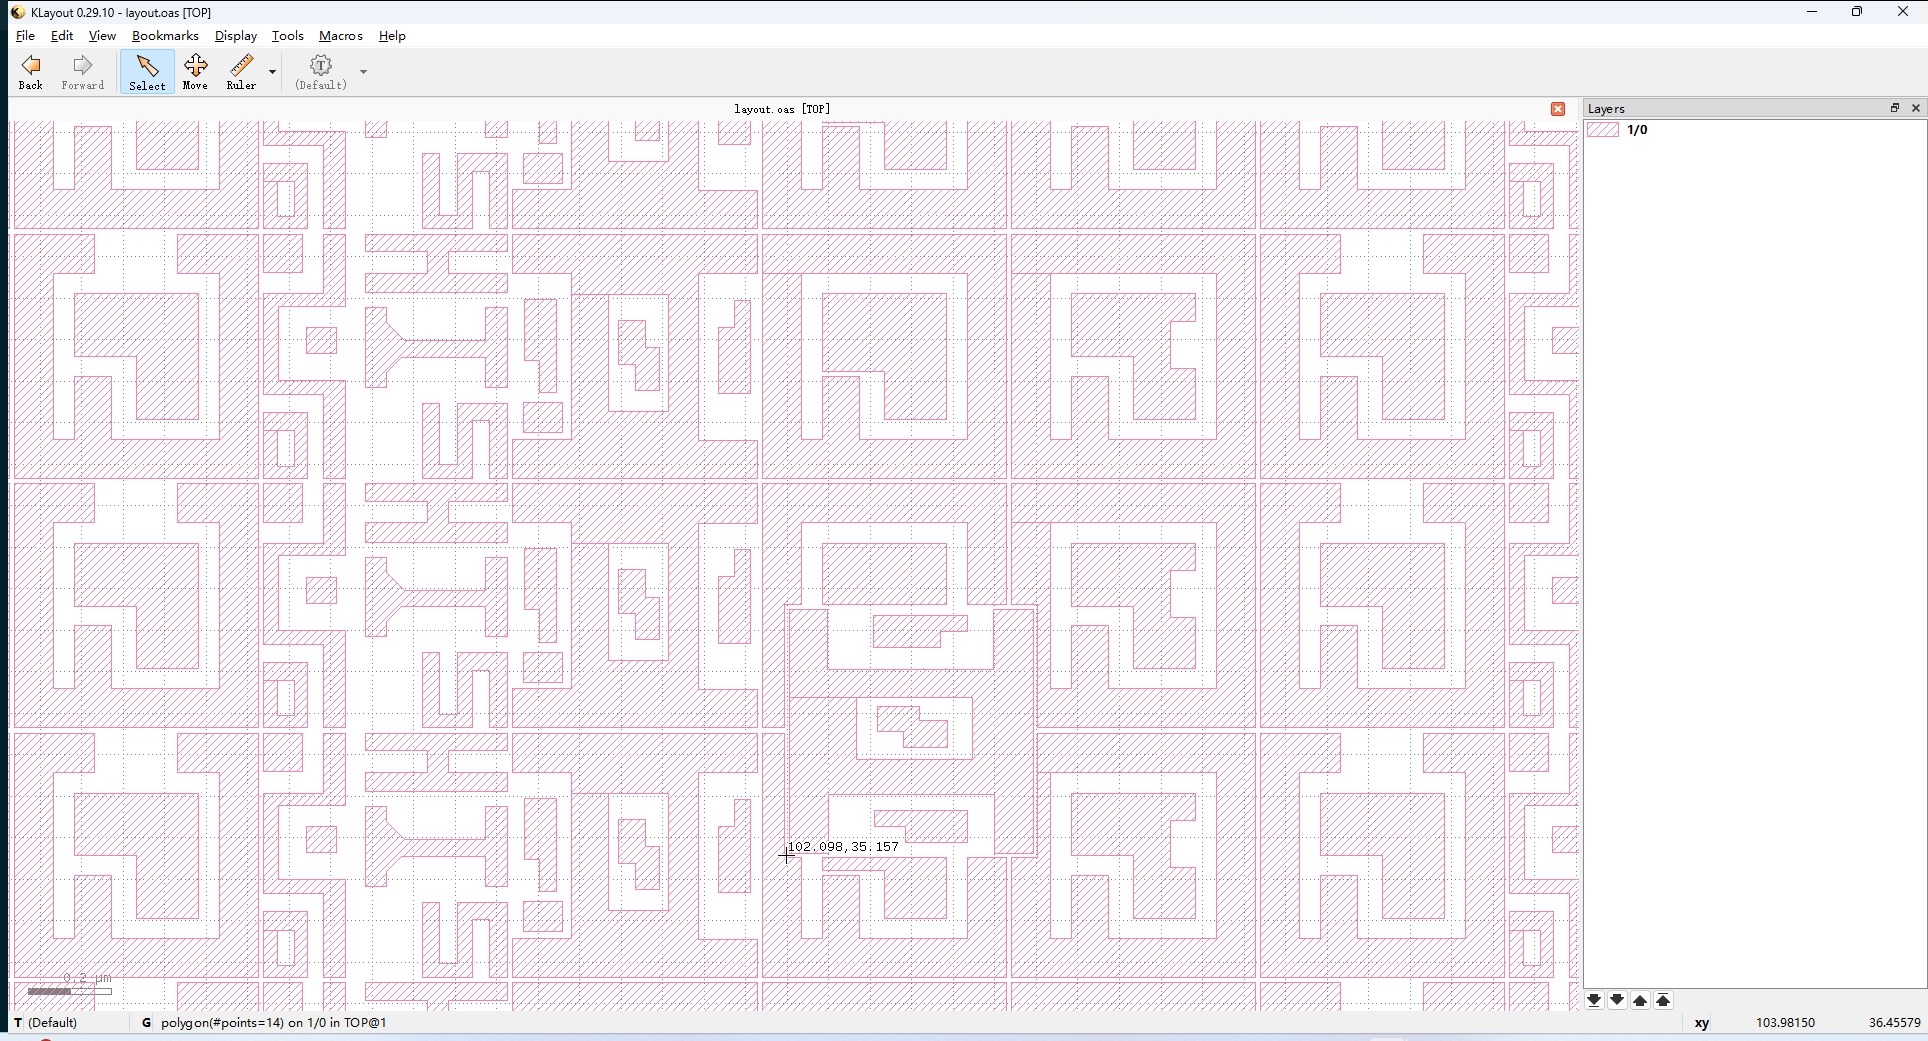1928x1041 pixels.
Task: Open the Macros menu
Action: (x=341, y=36)
